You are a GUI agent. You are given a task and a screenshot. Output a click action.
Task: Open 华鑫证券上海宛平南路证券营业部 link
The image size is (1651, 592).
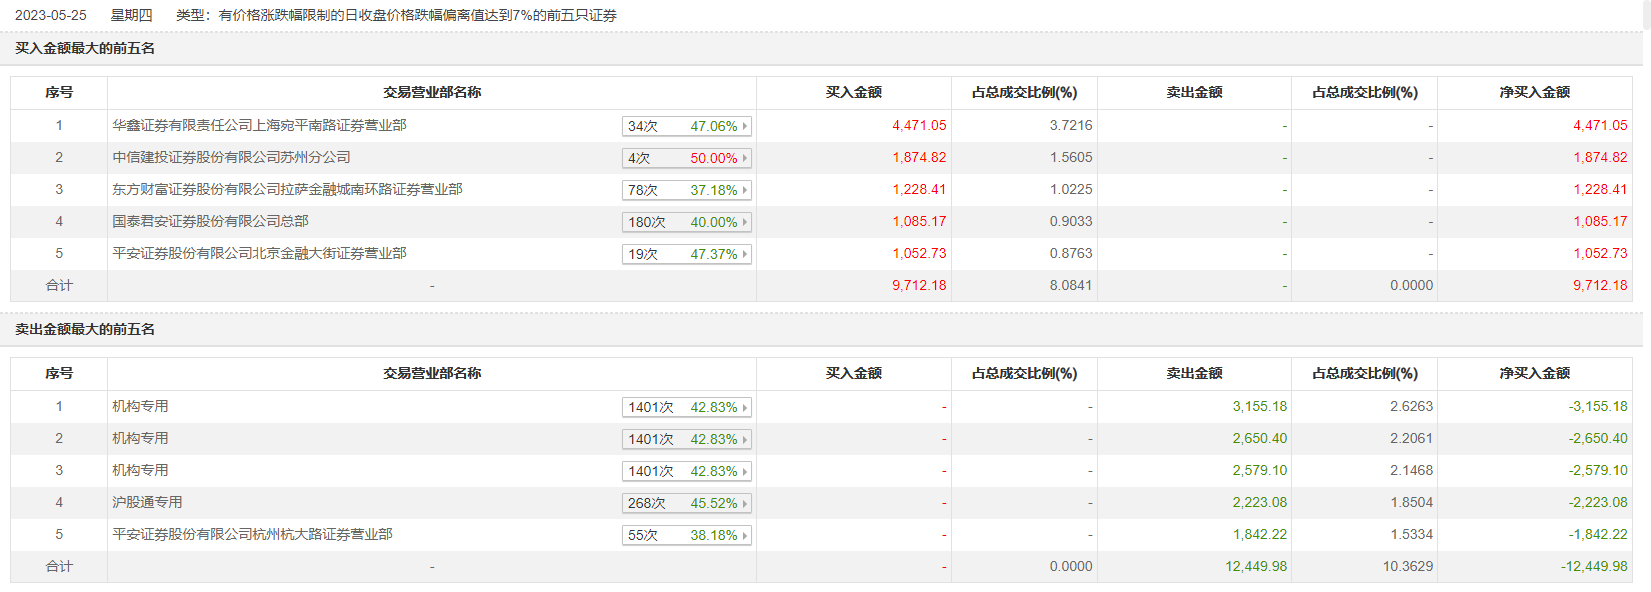click(x=259, y=125)
